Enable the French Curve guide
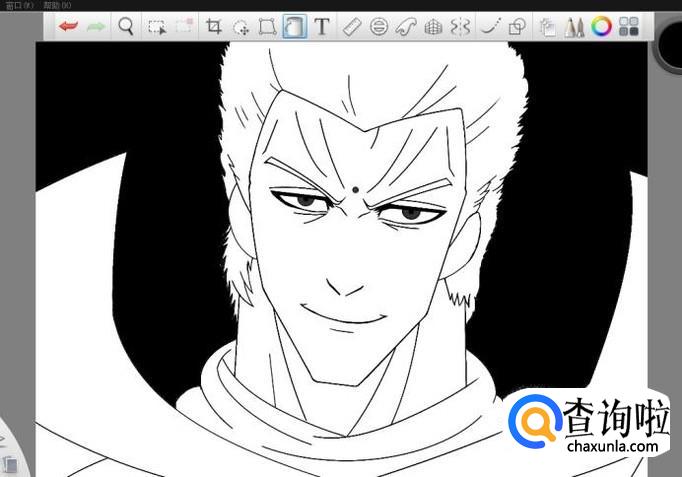Screen dimensions: 682x477 tap(406, 27)
